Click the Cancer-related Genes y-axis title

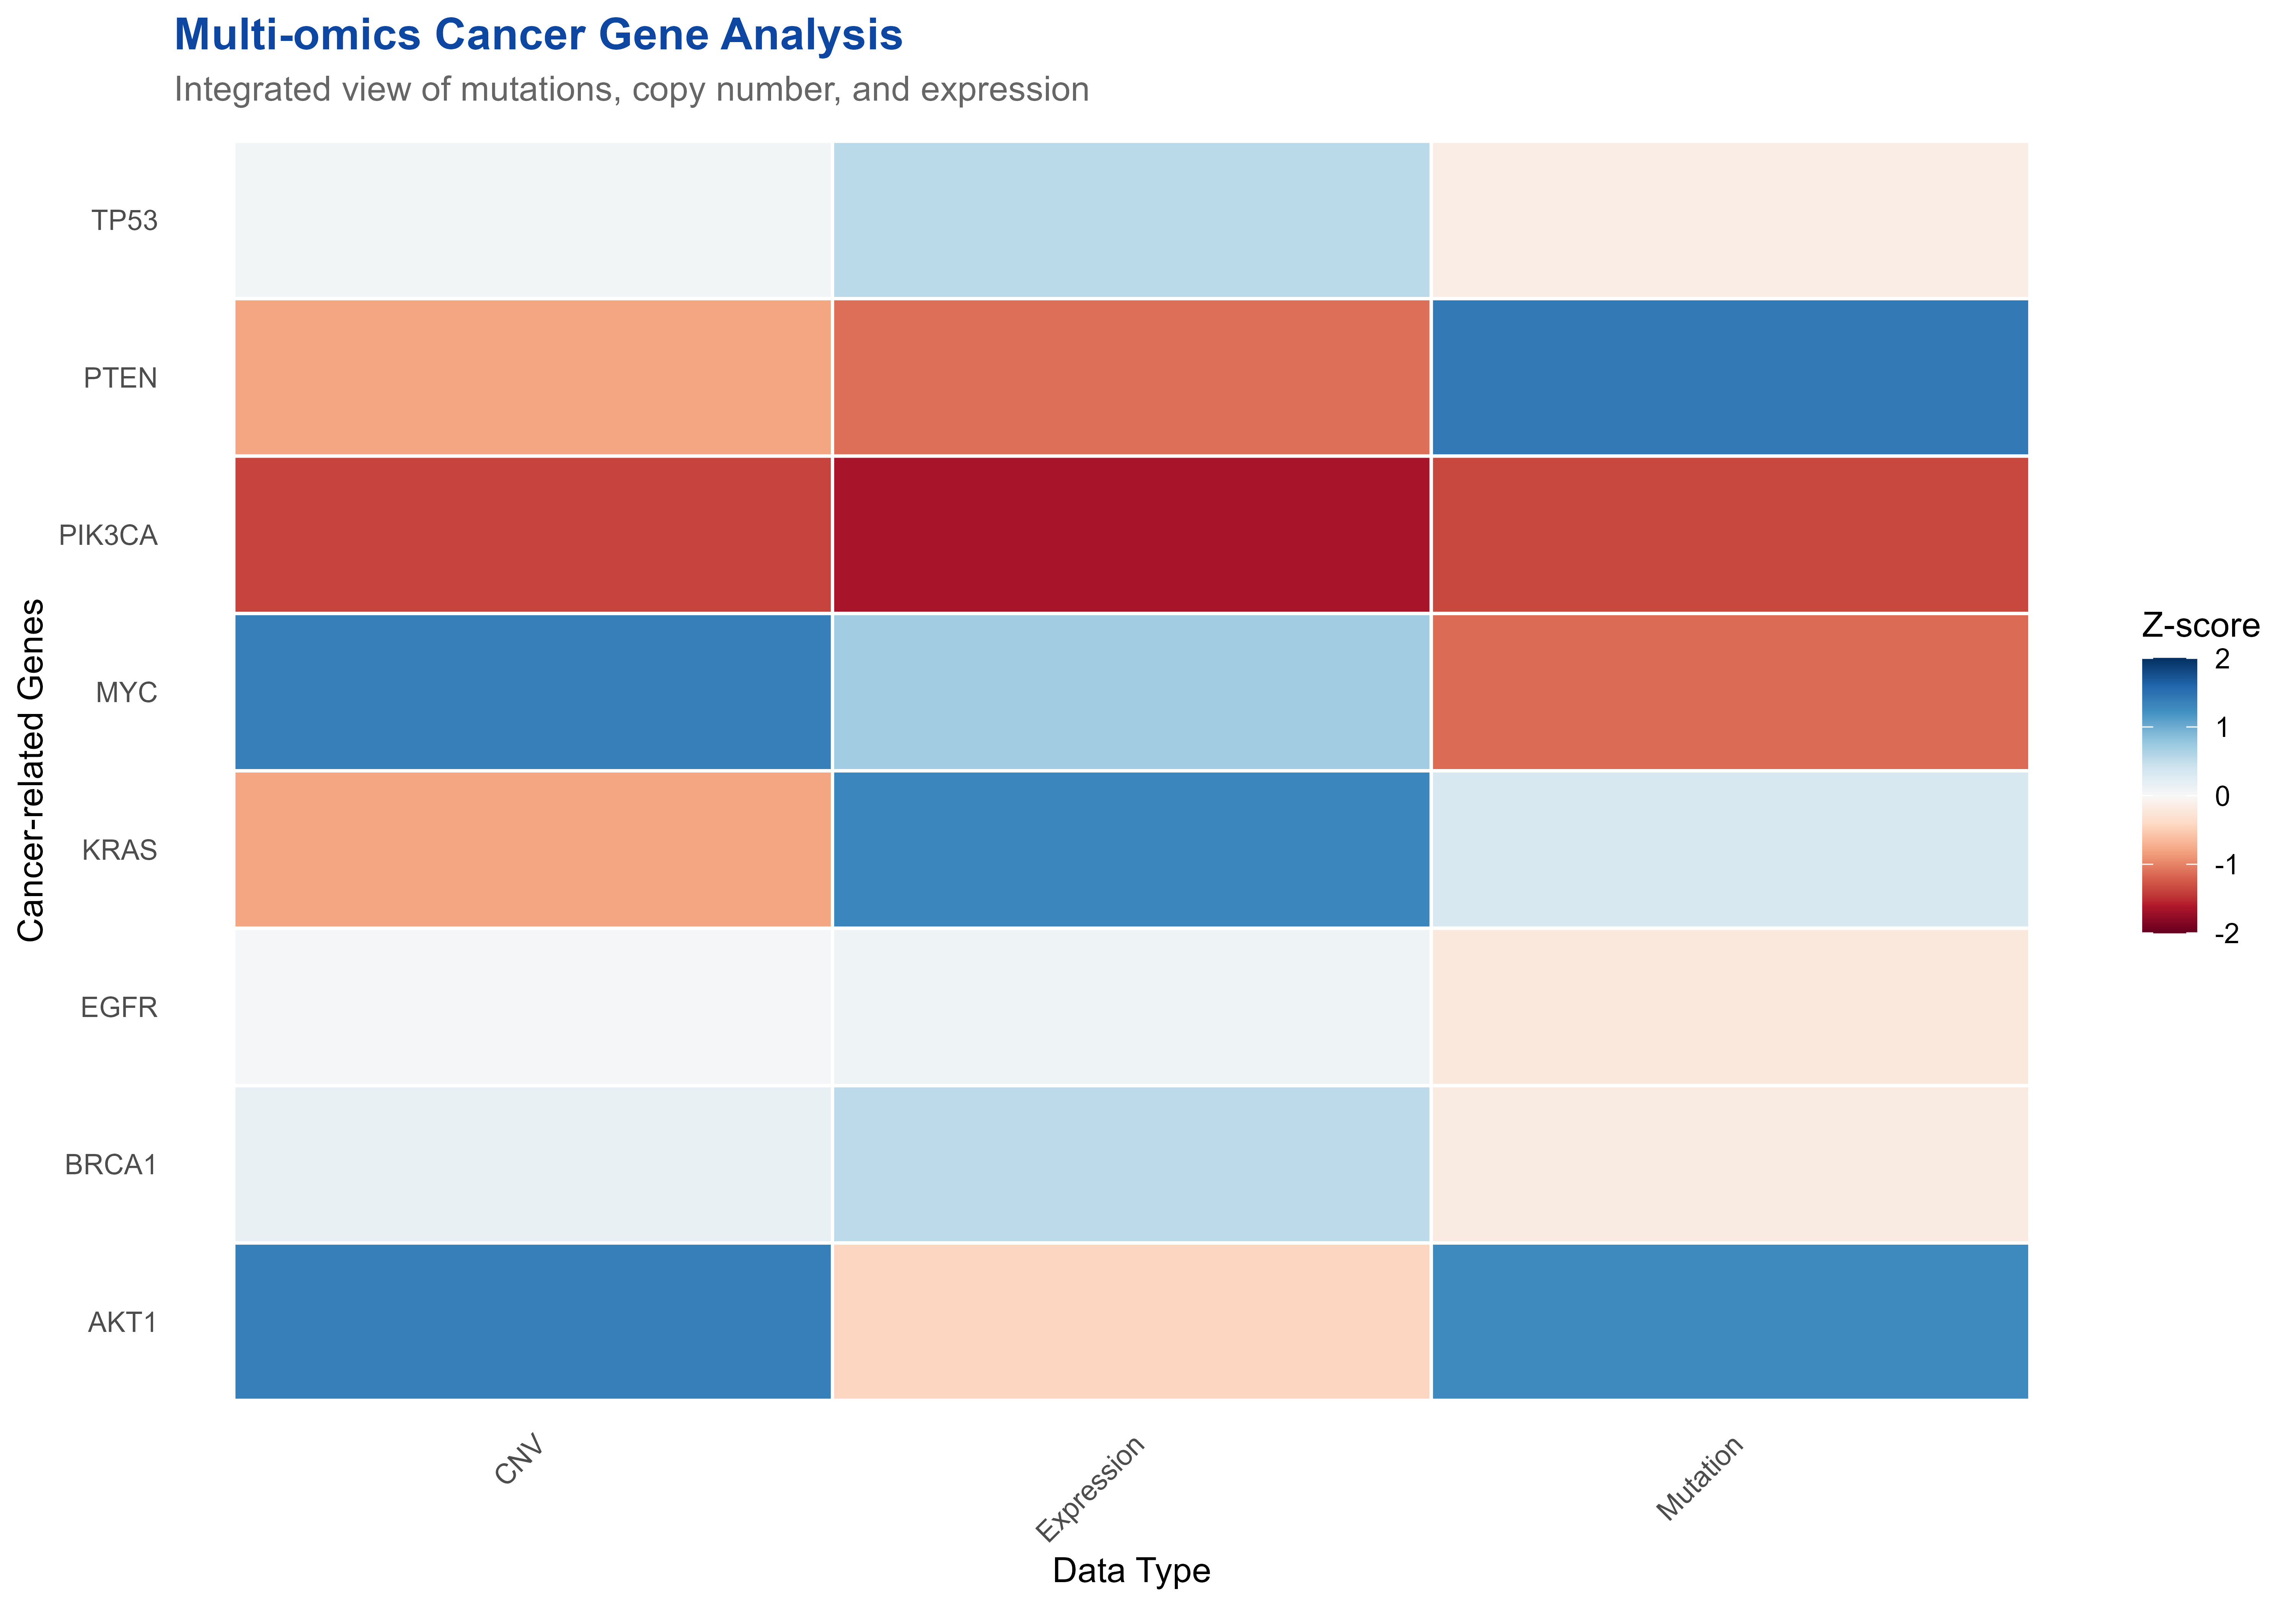31,770
